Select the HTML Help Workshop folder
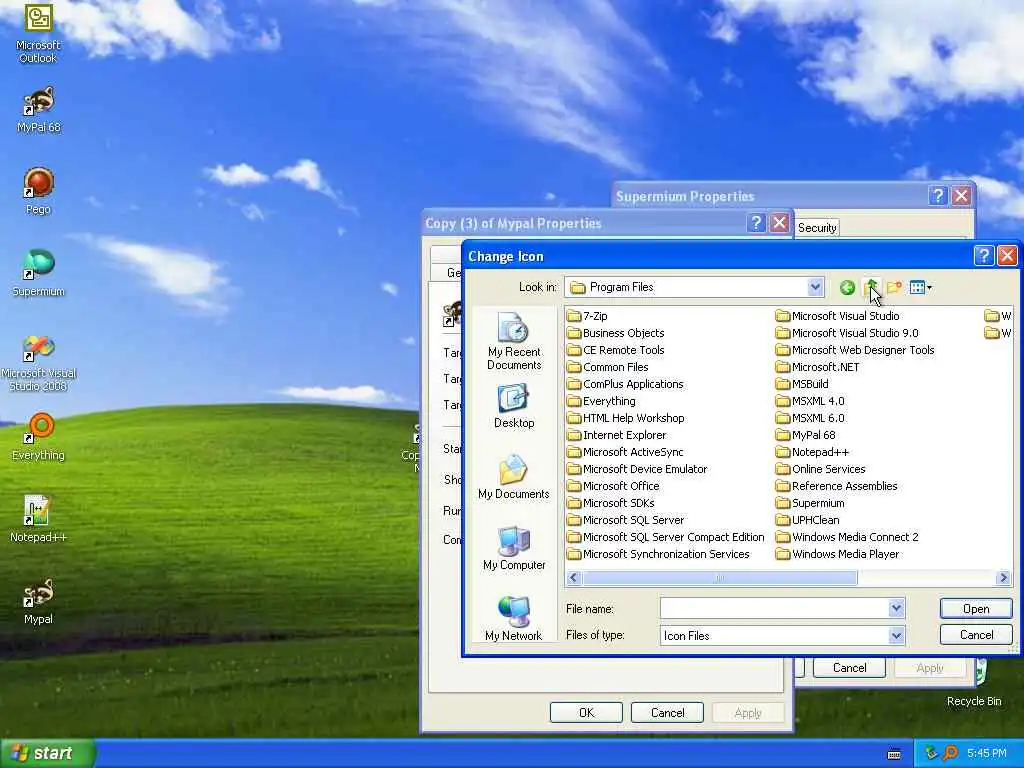The height and width of the screenshot is (768, 1024). pos(626,418)
